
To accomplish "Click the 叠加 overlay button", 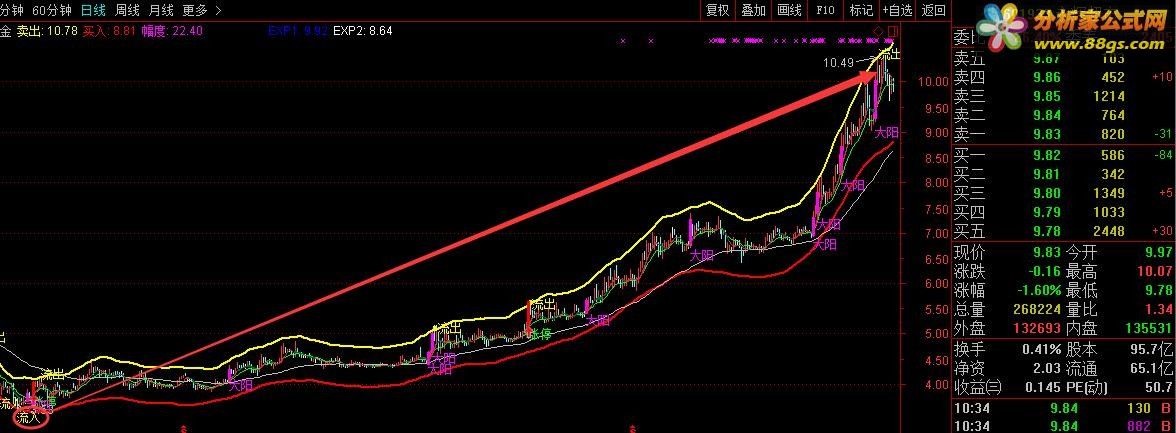I will (754, 10).
